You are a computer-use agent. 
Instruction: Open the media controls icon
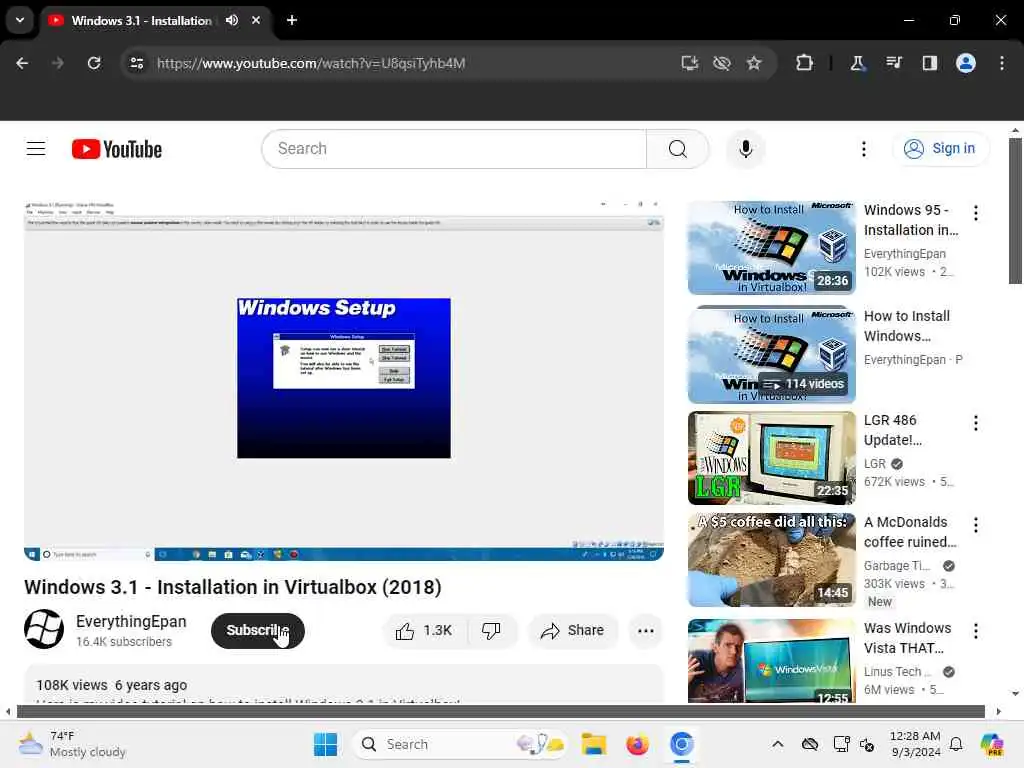tap(894, 63)
